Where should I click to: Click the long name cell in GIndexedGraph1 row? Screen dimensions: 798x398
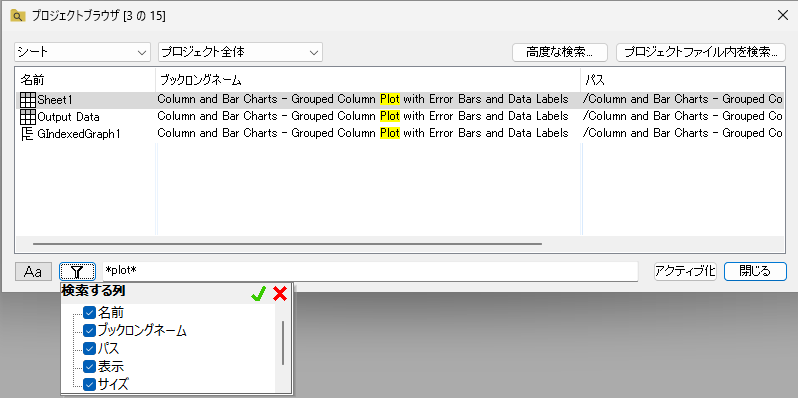[x=363, y=133]
